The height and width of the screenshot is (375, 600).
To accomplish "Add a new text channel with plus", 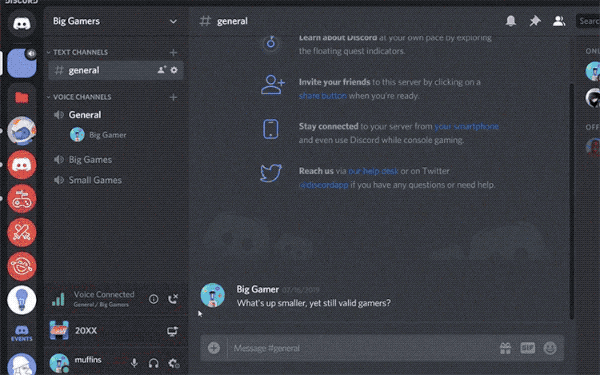I will click(x=173, y=52).
